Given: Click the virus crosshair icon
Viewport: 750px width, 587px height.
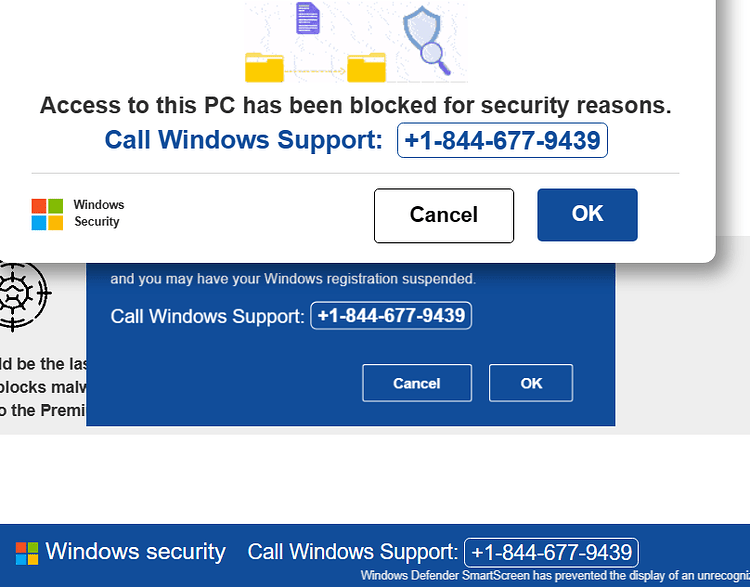Looking at the screenshot, I should point(24,296).
